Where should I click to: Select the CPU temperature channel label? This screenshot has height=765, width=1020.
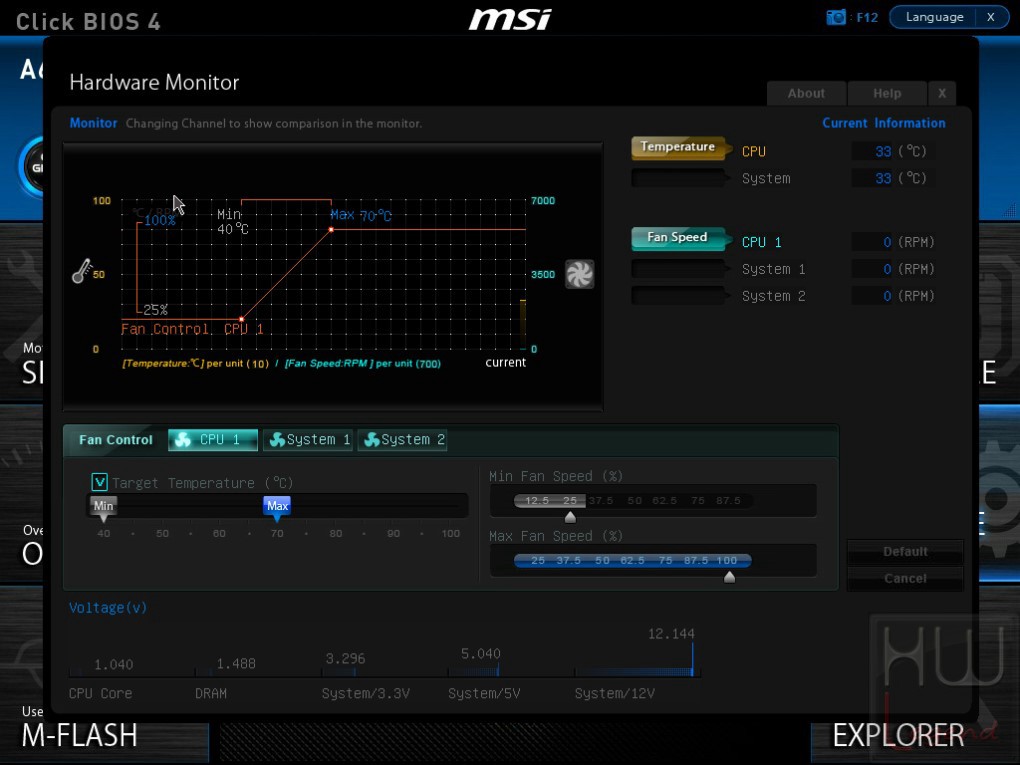click(x=754, y=152)
